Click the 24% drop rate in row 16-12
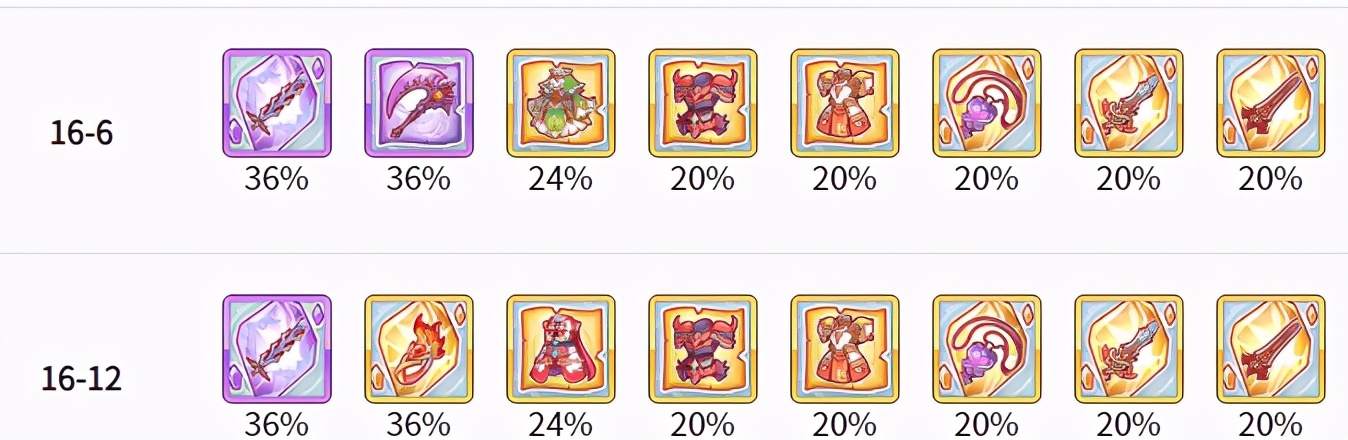The height and width of the screenshot is (440, 1348). 560,424
